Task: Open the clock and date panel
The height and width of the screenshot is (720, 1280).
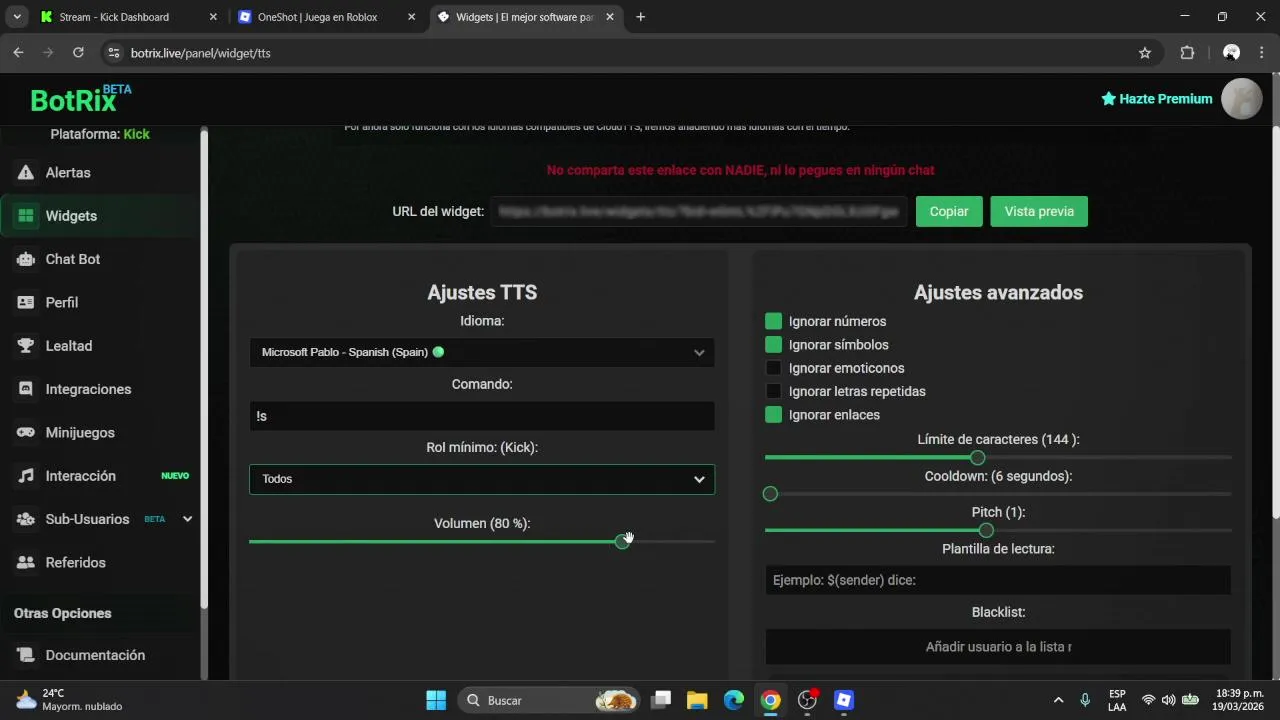Action: click(1240, 700)
